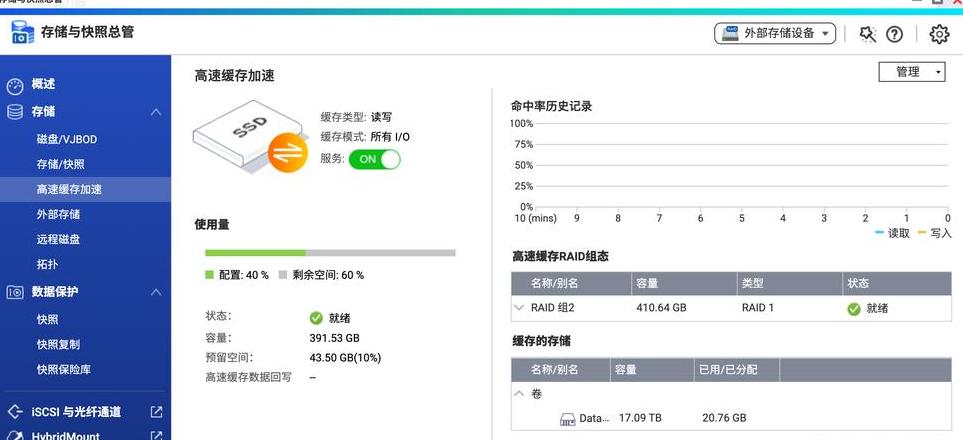Click the wizard tools icon in header
963x440 pixels.
pyautogui.click(x=868, y=34)
